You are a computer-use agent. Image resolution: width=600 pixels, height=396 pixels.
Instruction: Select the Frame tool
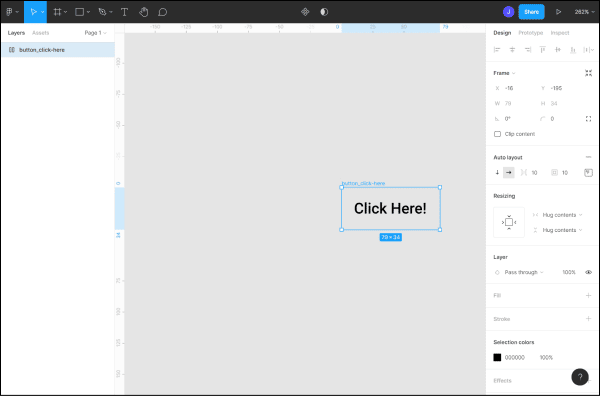pyautogui.click(x=57, y=12)
